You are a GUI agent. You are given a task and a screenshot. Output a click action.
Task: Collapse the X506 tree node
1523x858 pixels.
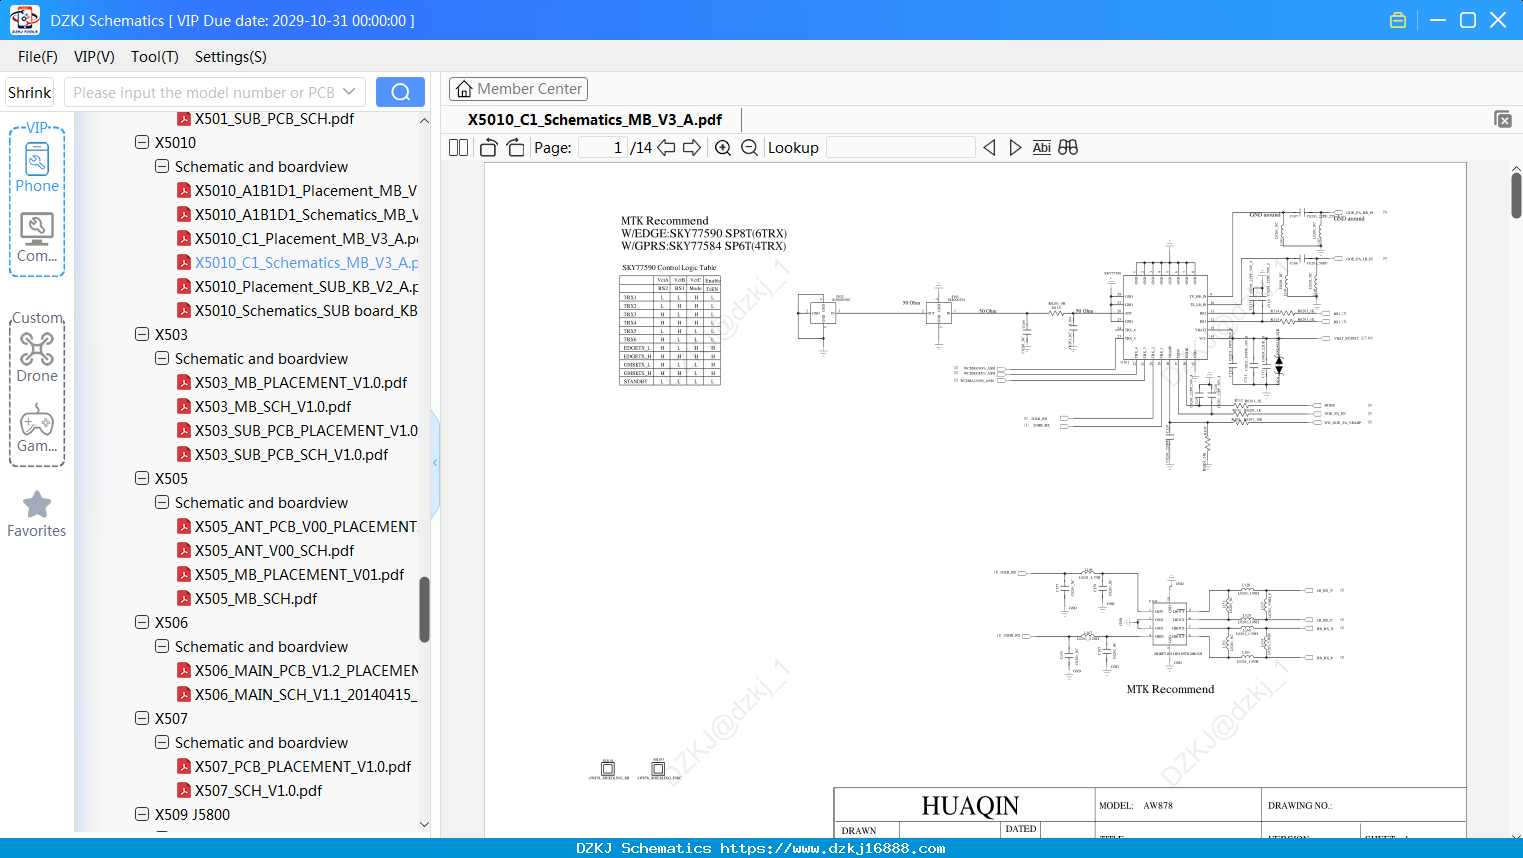tap(142, 622)
